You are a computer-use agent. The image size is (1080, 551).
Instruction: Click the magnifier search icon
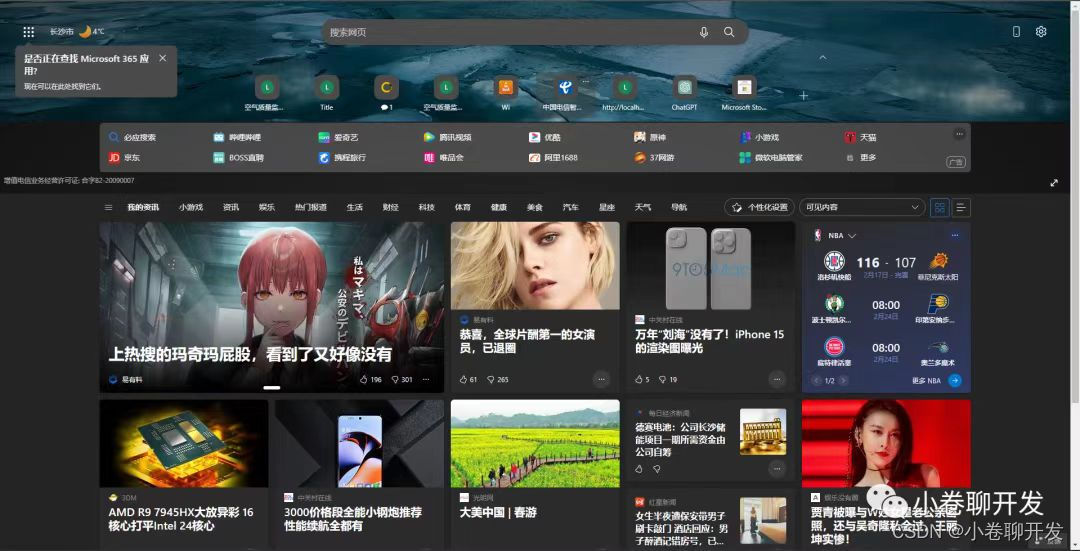[729, 32]
